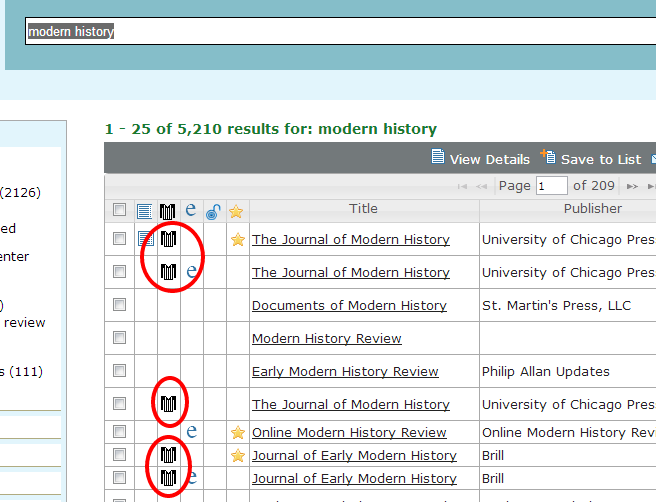
Task: Click '1 - 25 of 5,210 results' heading
Action: [271, 129]
